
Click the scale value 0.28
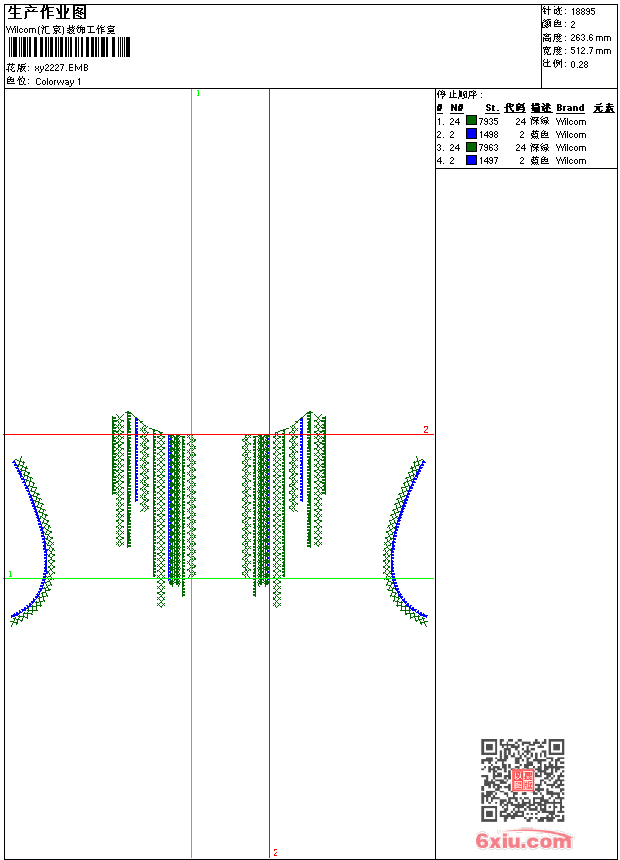(x=579, y=63)
